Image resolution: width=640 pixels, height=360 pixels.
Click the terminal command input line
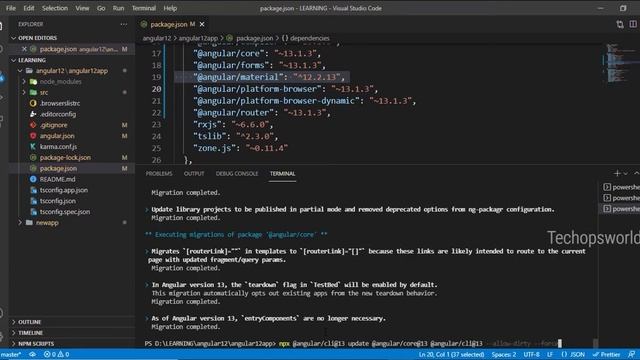(x=353, y=344)
